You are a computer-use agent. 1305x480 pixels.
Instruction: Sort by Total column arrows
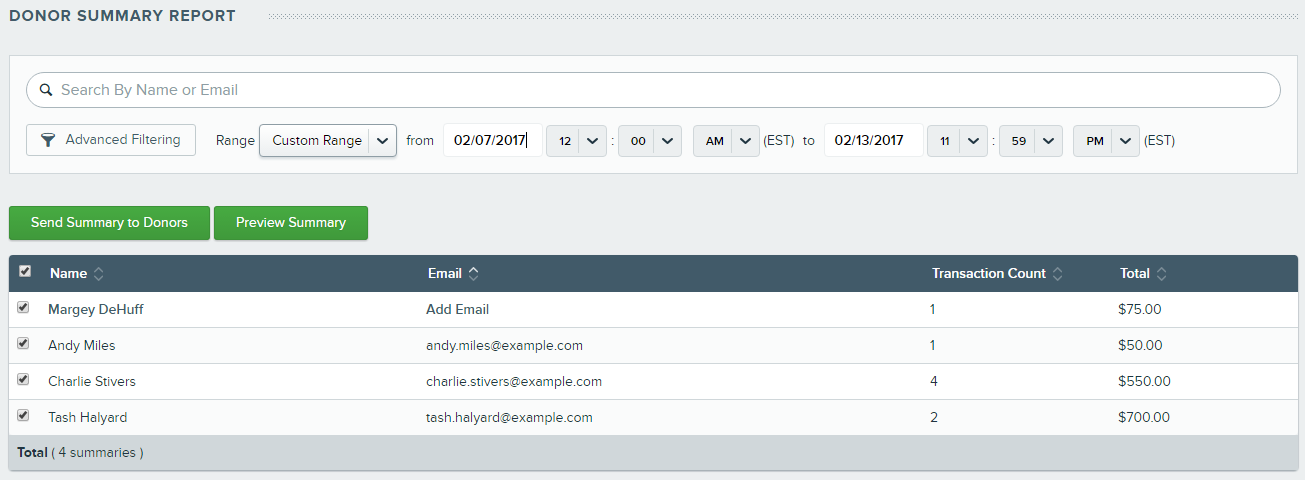[x=1162, y=273]
